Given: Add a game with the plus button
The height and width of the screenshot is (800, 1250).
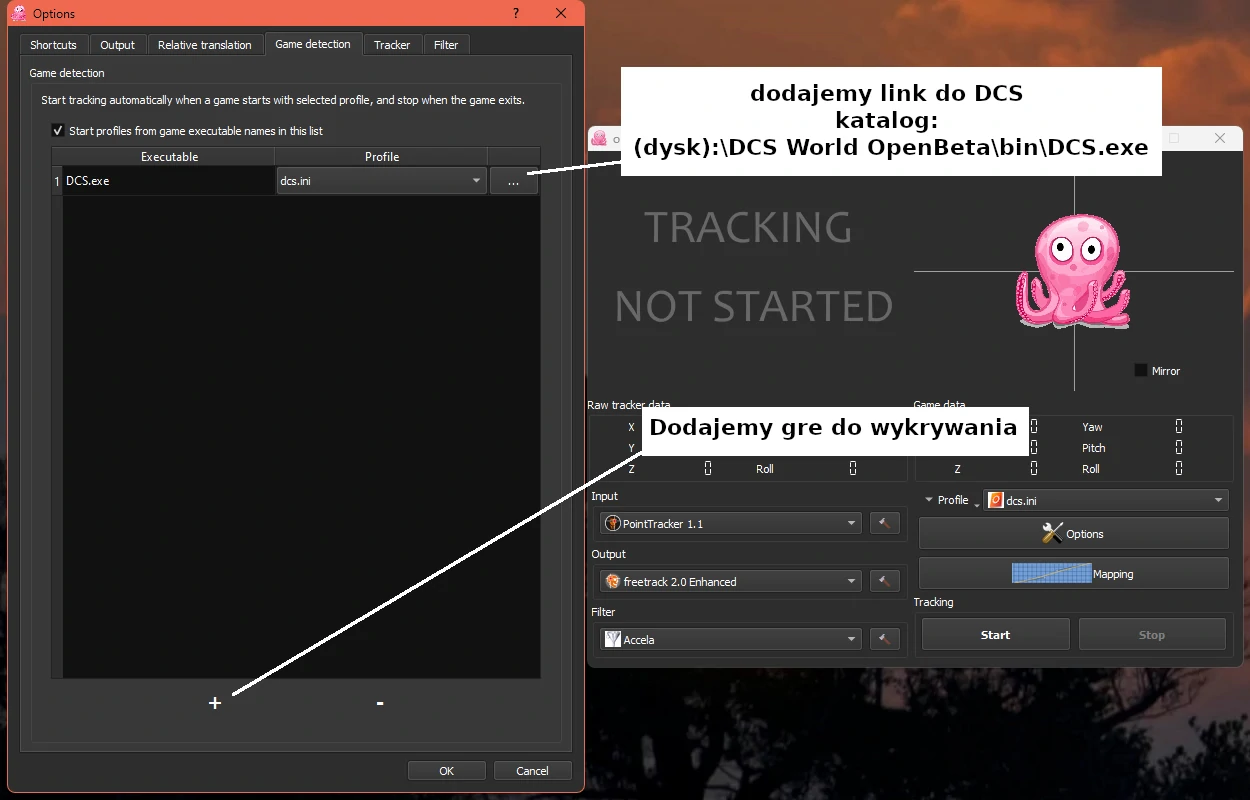Looking at the screenshot, I should [215, 703].
